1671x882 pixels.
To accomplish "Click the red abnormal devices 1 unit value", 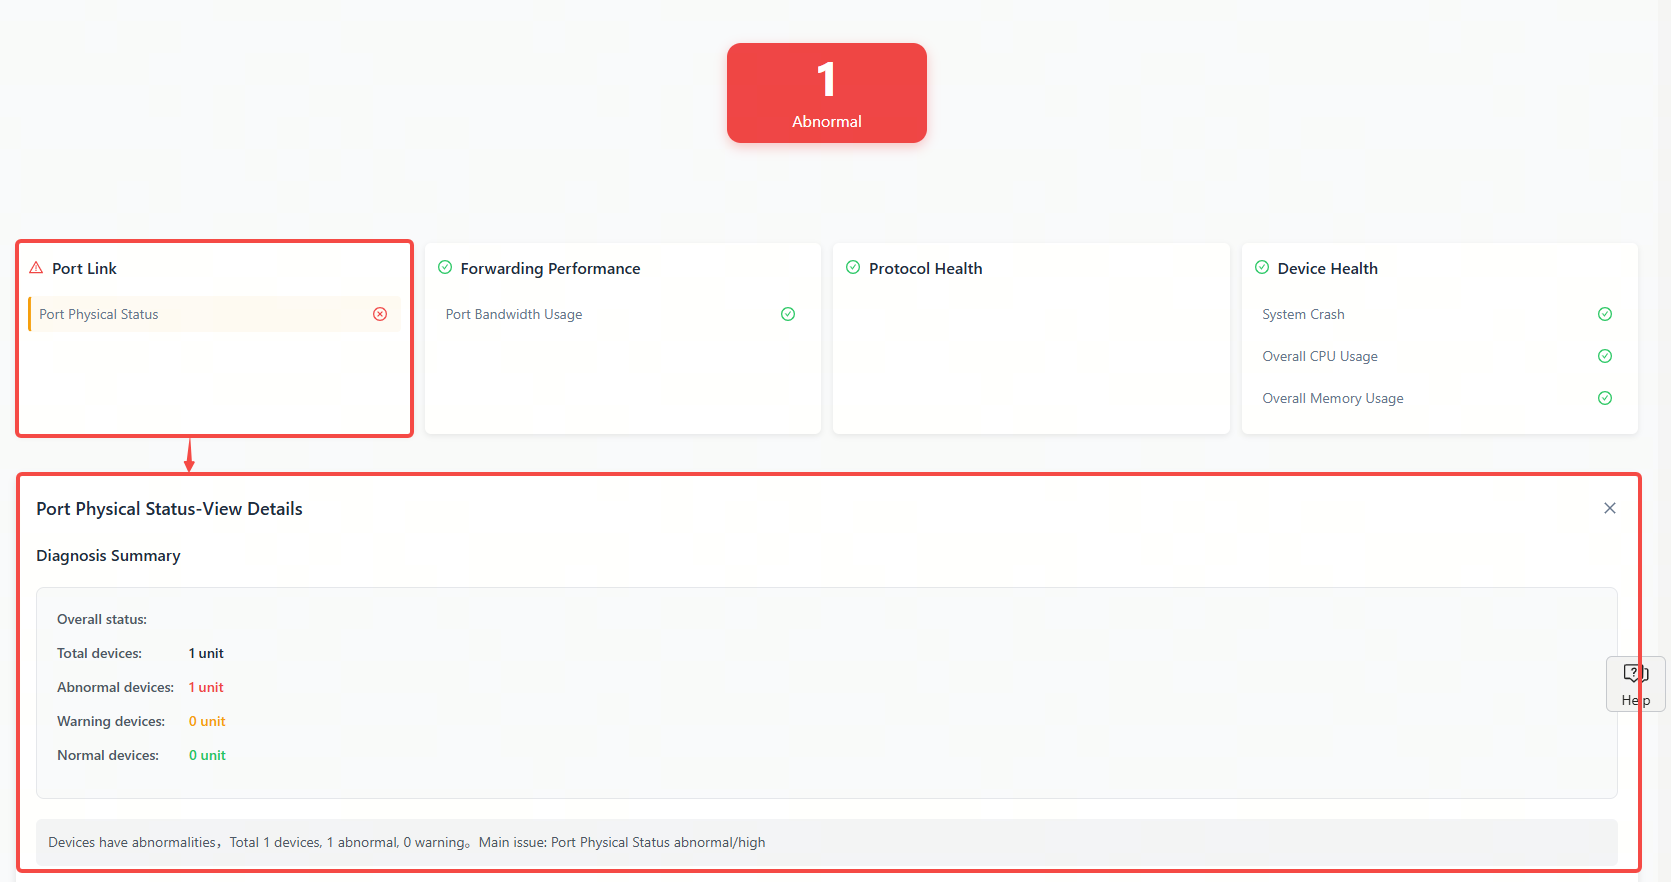I will coord(206,687).
